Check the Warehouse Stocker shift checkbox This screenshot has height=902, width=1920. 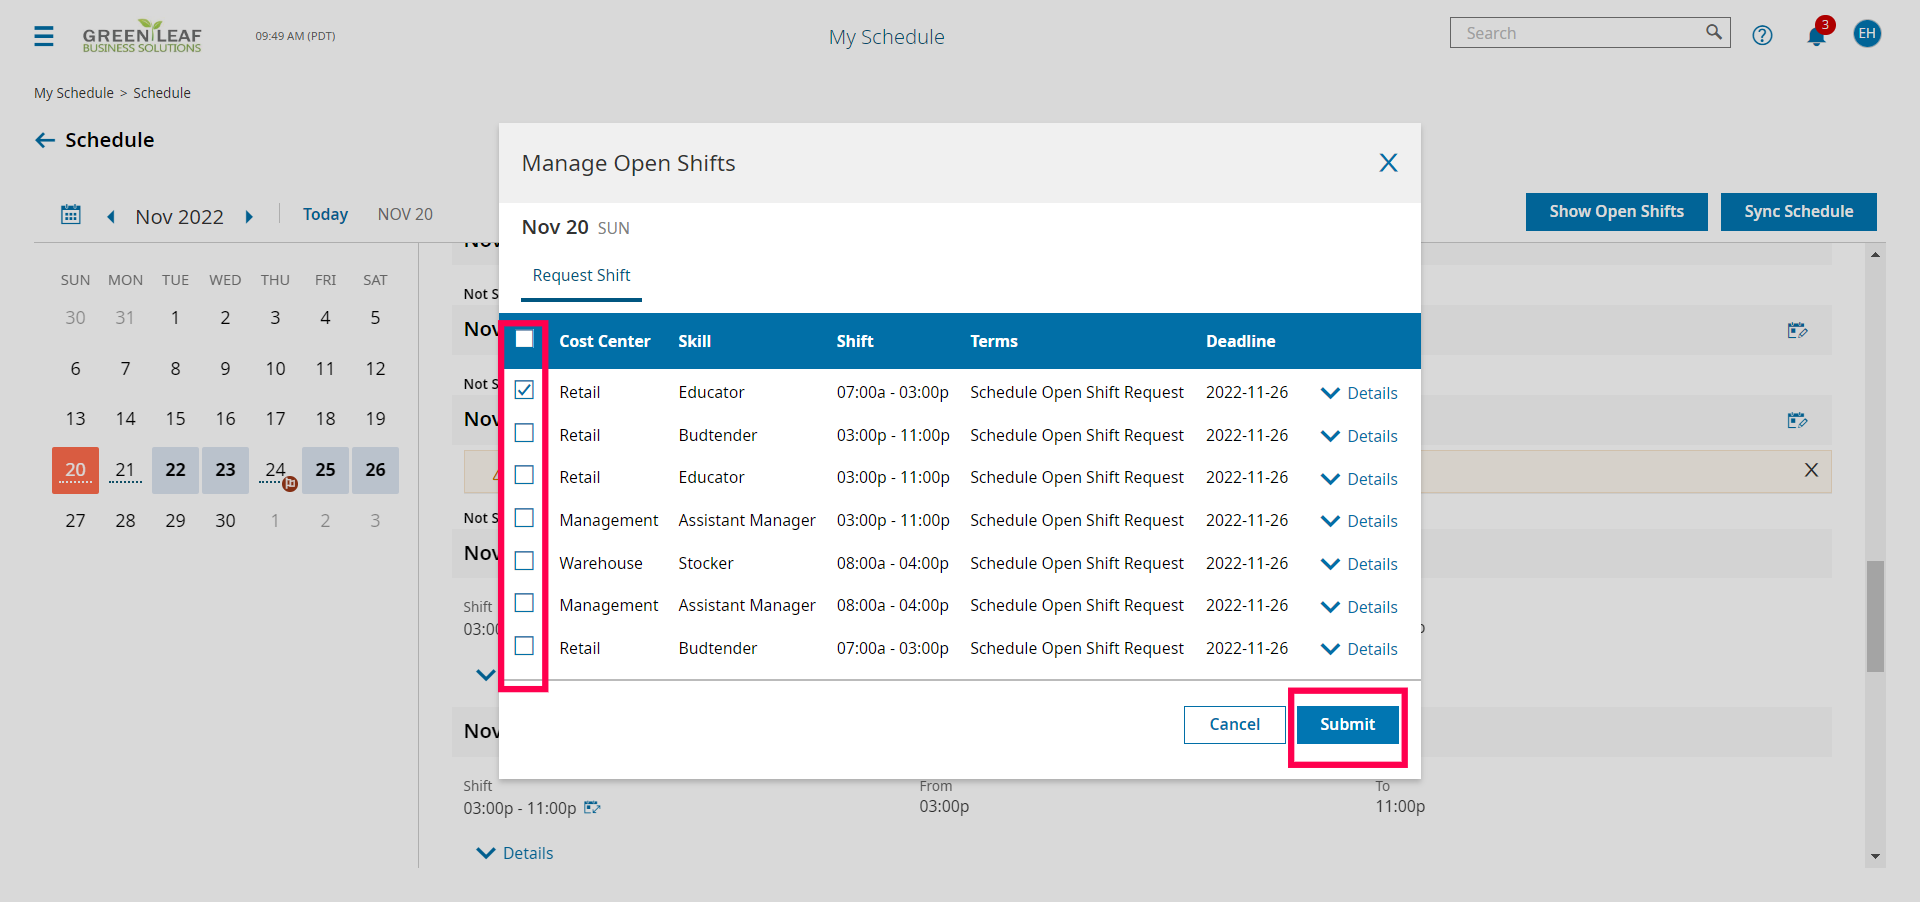coord(524,560)
